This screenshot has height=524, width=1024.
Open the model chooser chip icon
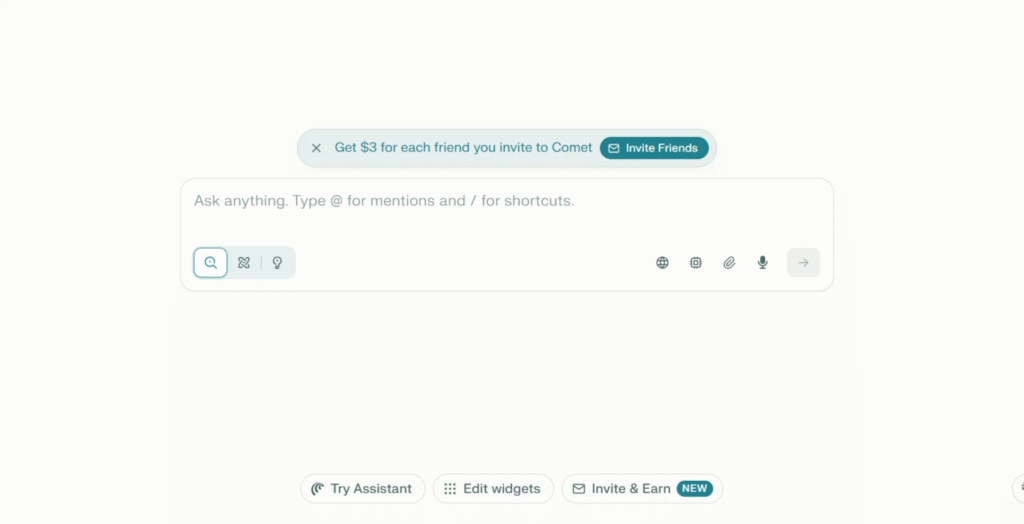click(696, 263)
